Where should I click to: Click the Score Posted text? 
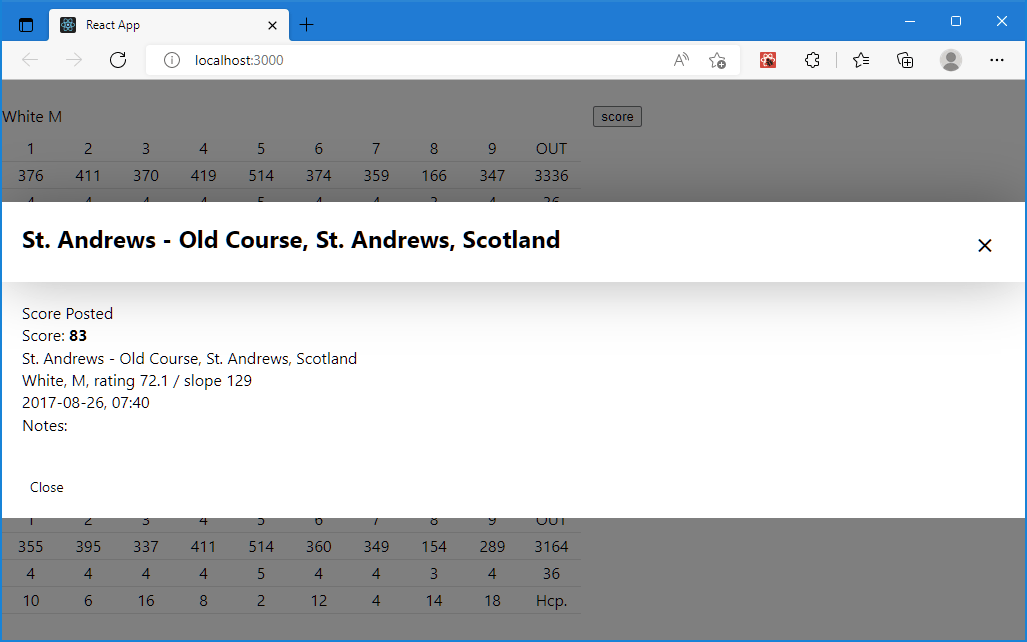coord(67,314)
